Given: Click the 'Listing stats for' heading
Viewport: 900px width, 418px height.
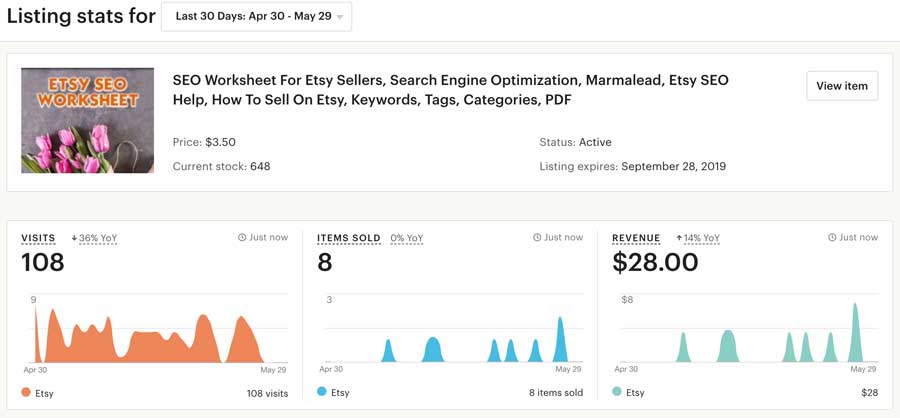Looking at the screenshot, I should (81, 16).
